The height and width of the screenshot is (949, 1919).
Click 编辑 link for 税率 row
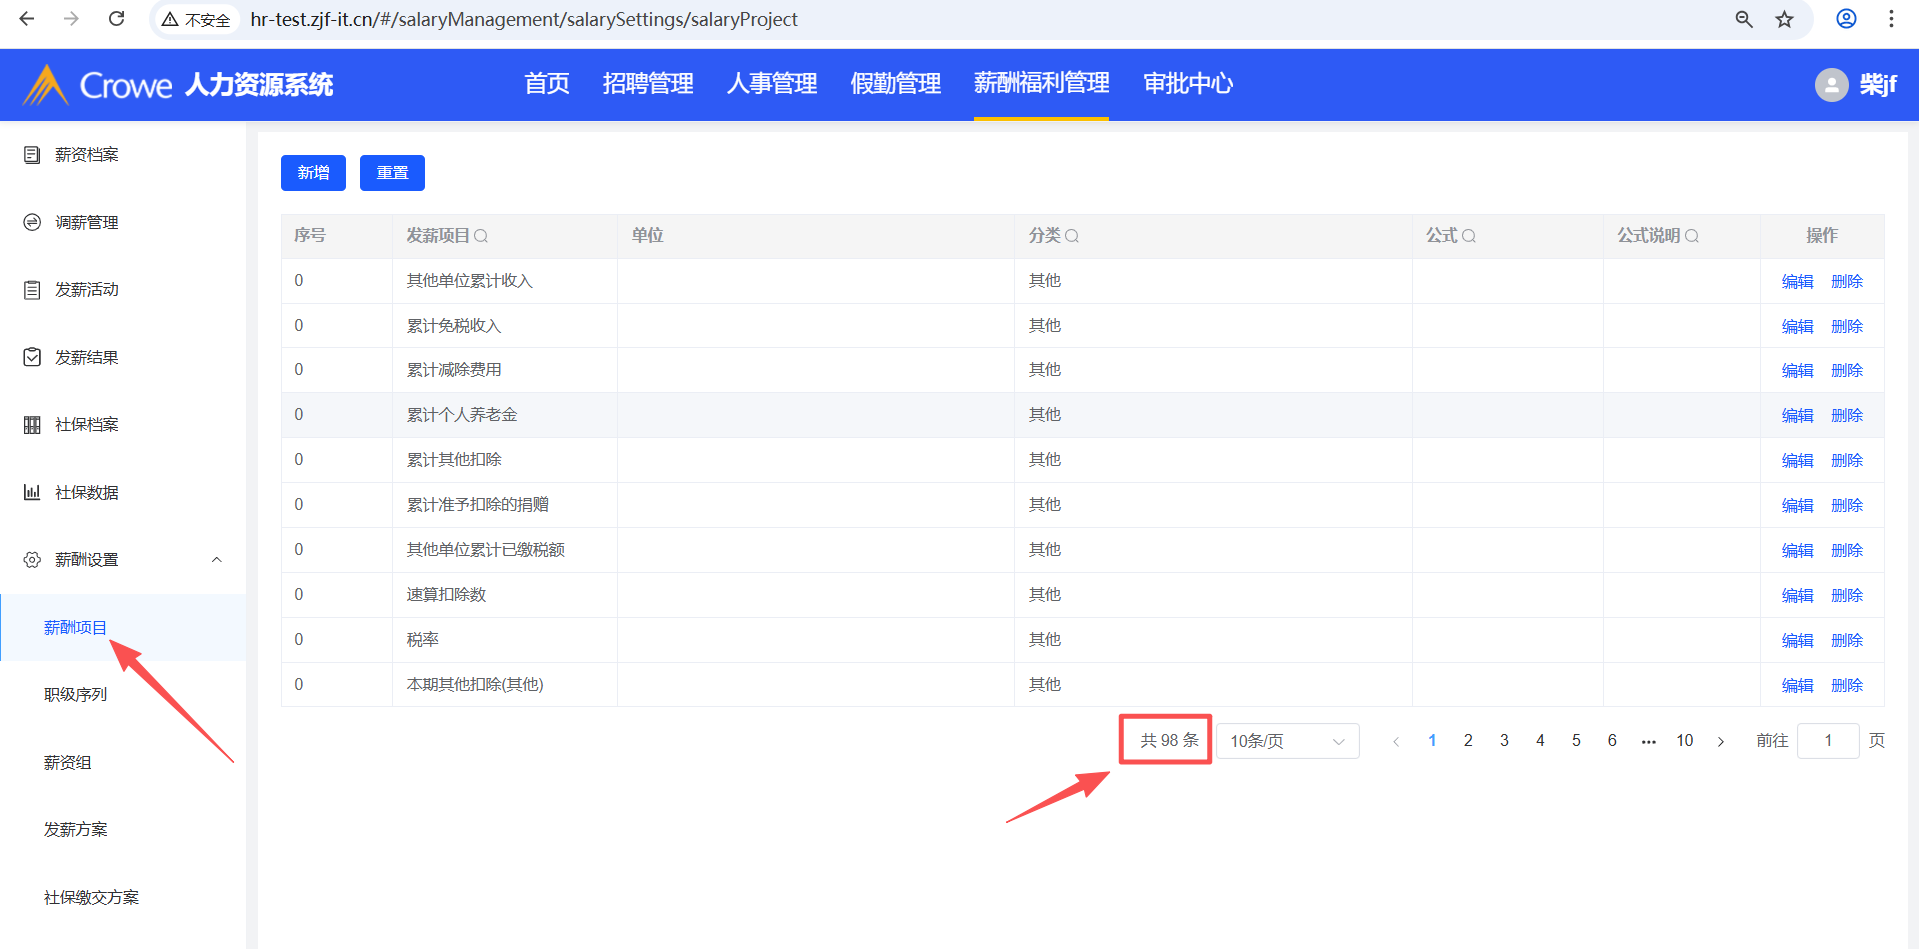click(x=1797, y=640)
